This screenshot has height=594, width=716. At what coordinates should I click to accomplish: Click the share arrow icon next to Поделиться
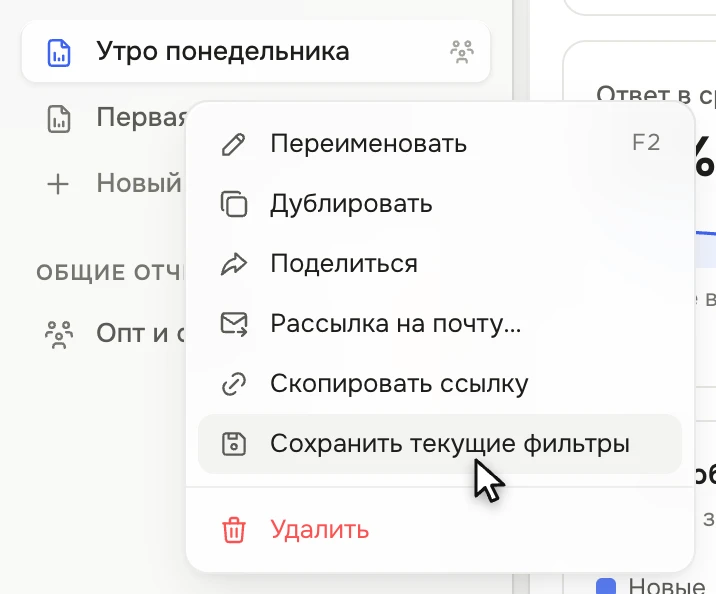click(x=234, y=263)
